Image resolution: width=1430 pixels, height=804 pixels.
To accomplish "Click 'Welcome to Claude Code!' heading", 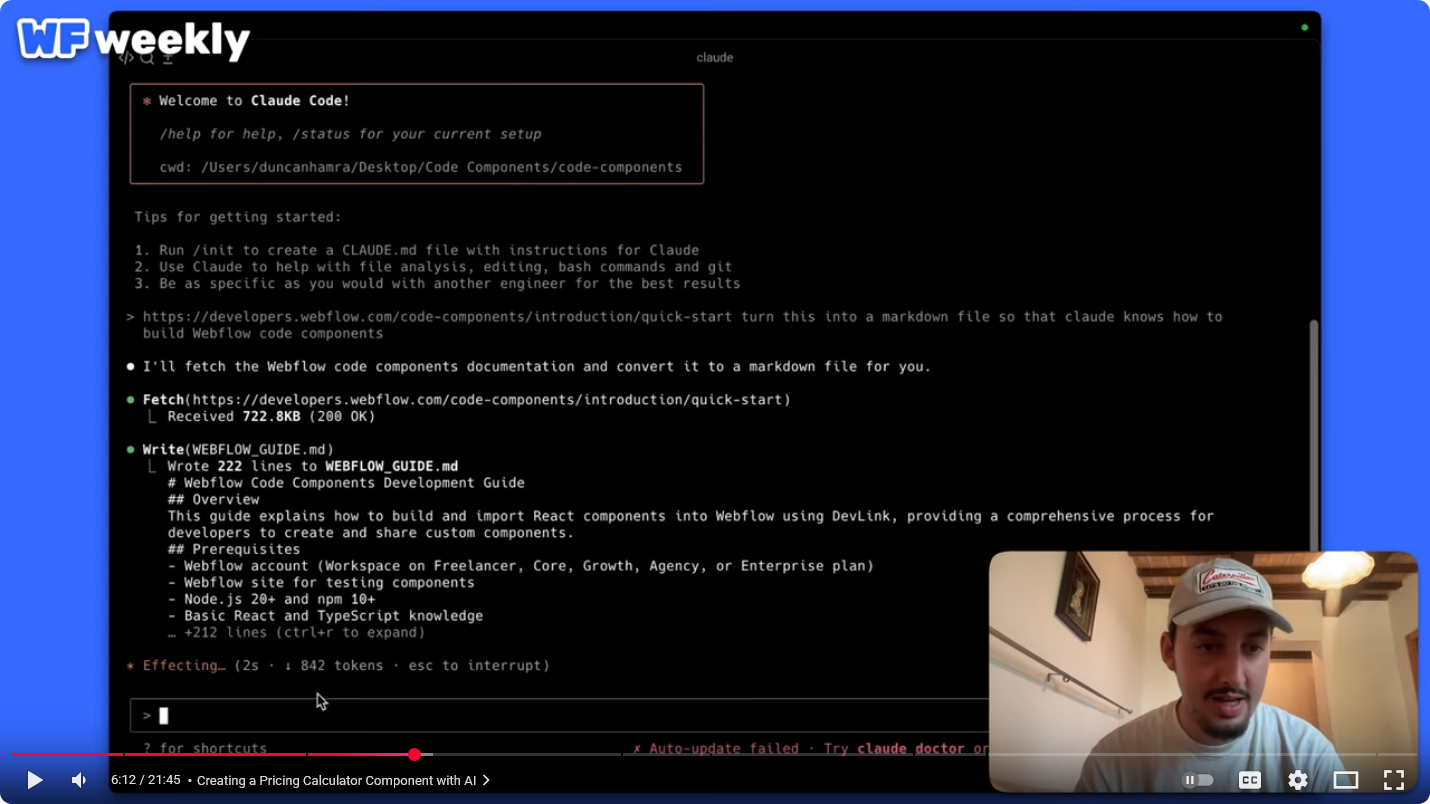I will click(254, 101).
